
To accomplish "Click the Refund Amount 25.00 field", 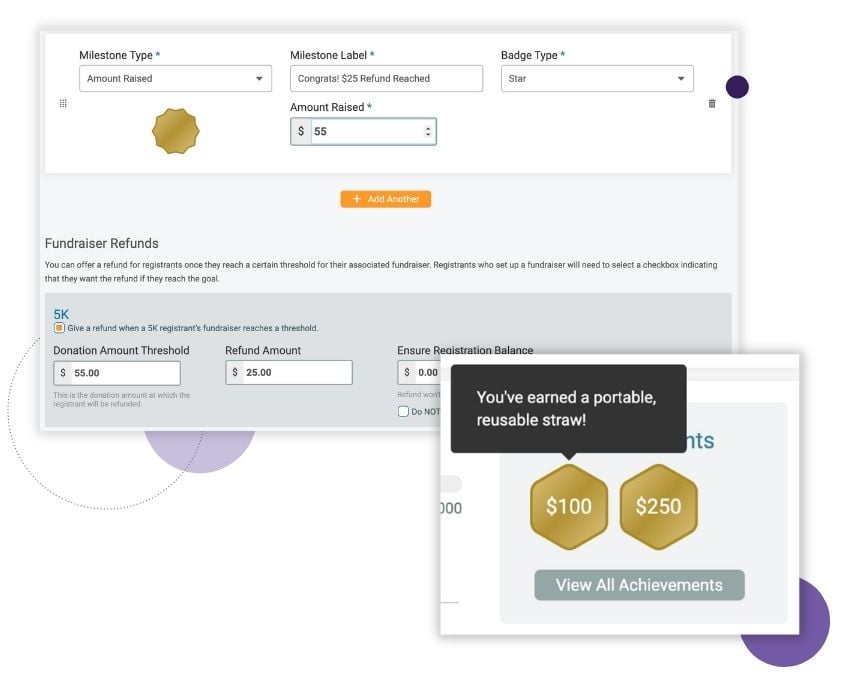I will (289, 372).
